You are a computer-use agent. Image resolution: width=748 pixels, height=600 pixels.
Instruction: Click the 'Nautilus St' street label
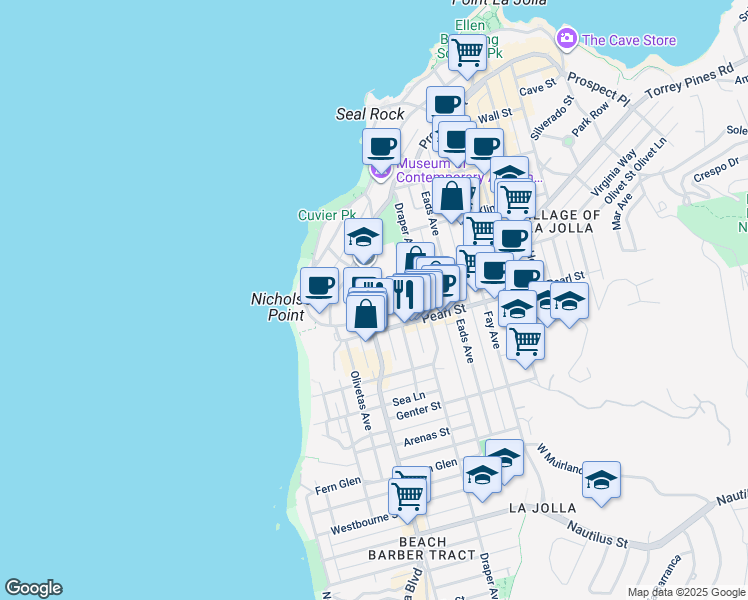597,534
